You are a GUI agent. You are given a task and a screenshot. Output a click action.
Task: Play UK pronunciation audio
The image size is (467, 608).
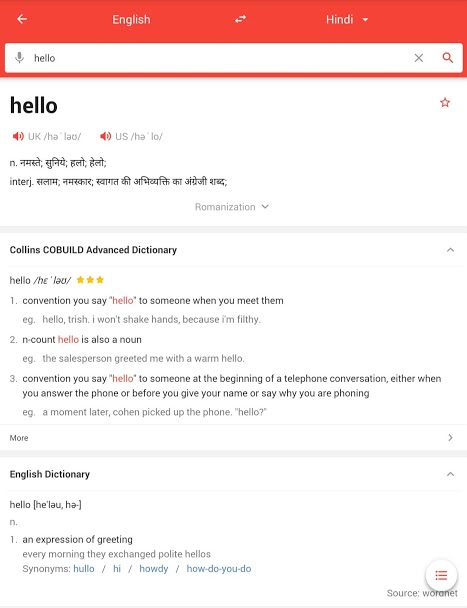click(x=18, y=136)
